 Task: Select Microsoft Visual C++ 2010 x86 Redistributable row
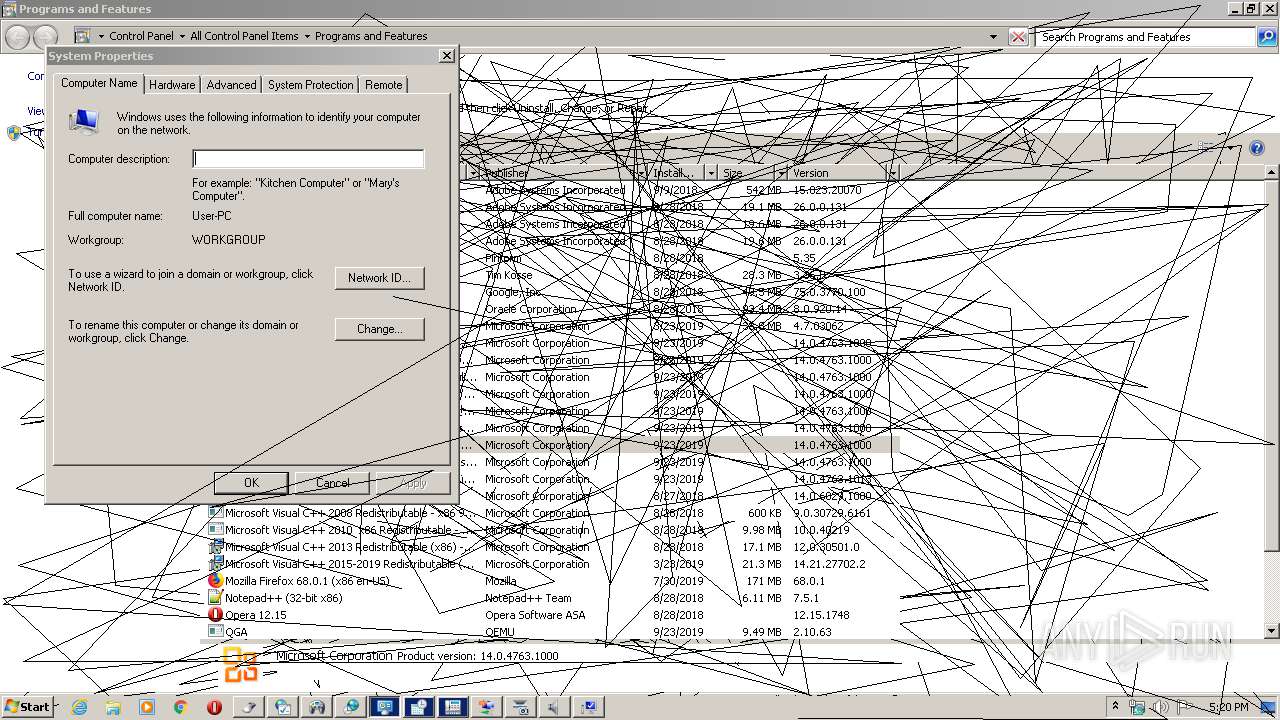(552, 530)
